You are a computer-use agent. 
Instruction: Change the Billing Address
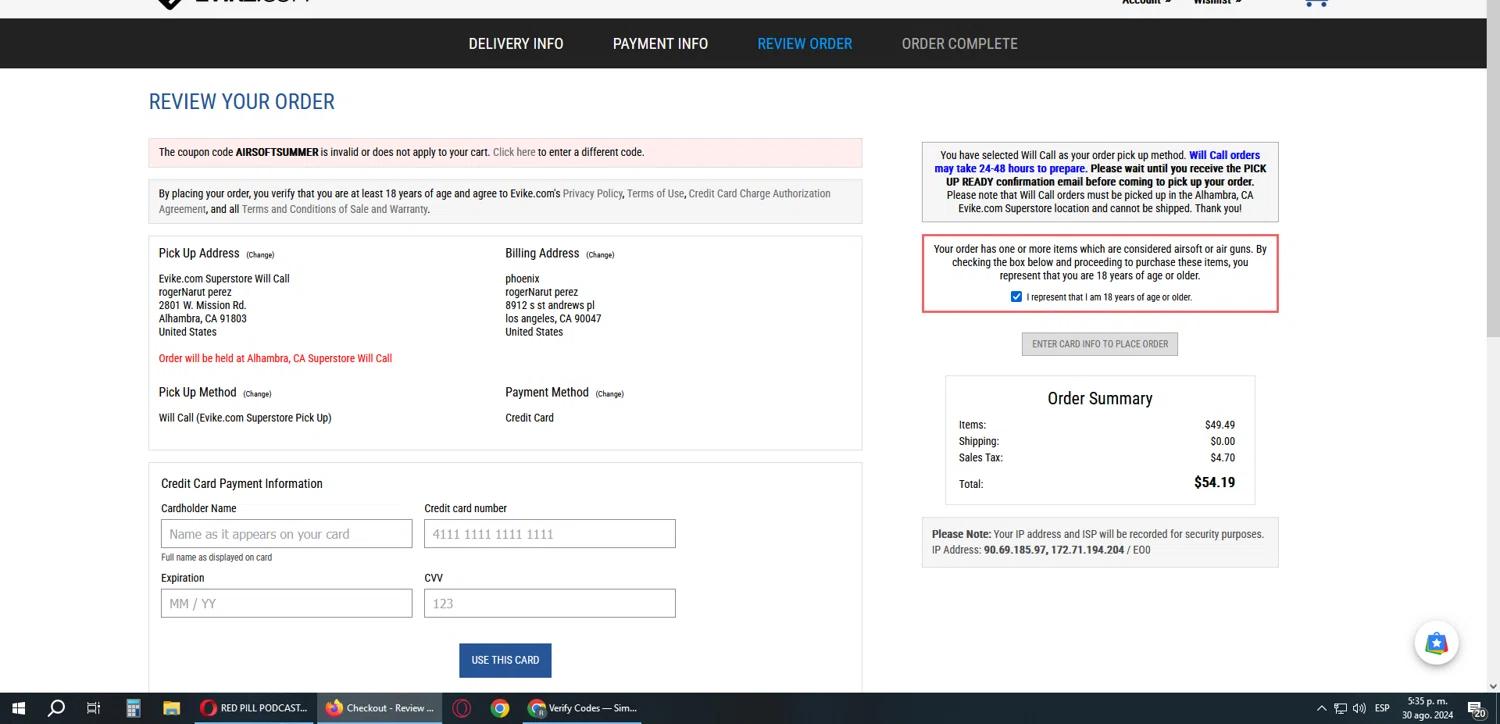click(600, 255)
